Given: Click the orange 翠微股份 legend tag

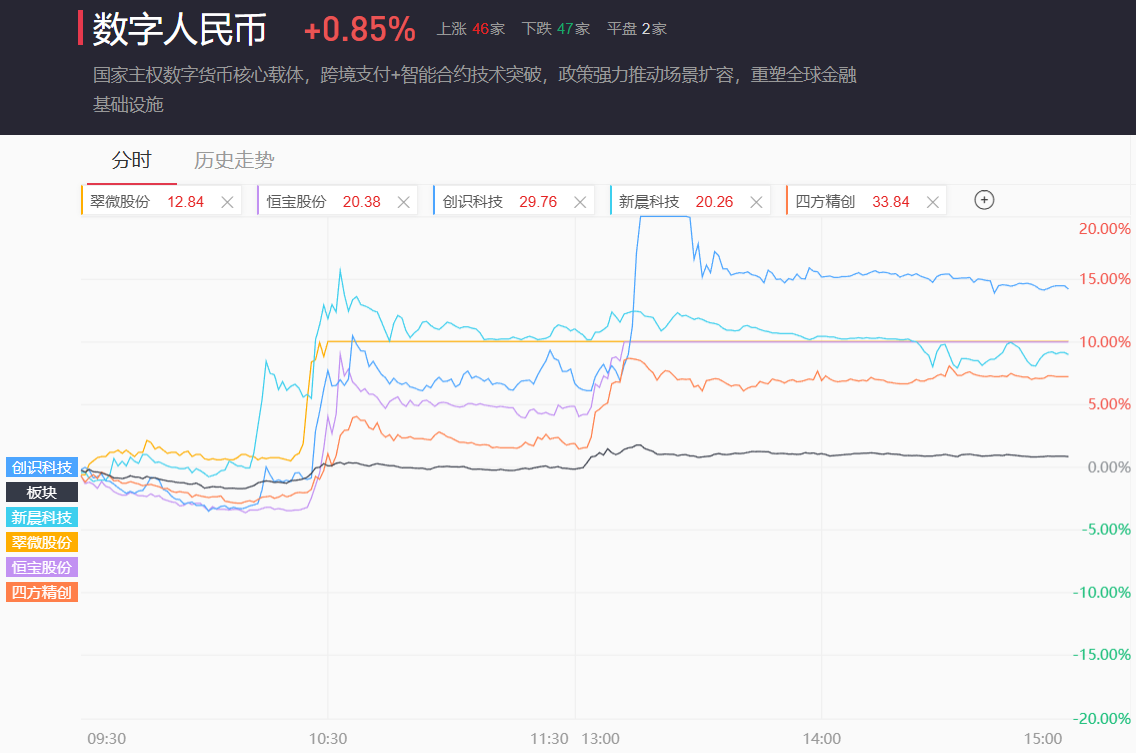Looking at the screenshot, I should [42, 542].
